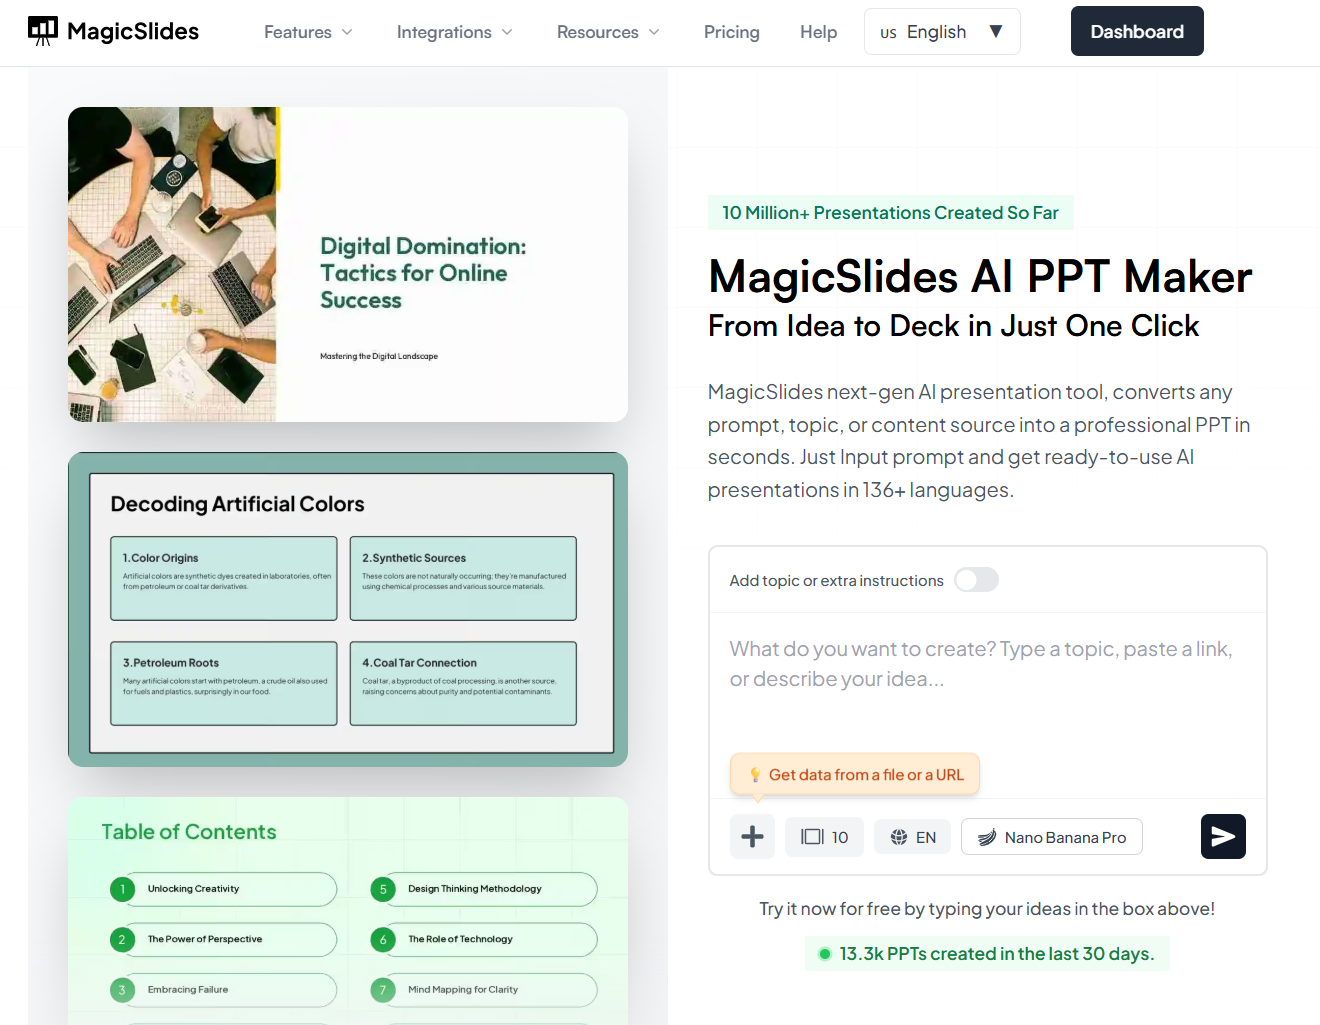Click the MagicSlides brand name link

(133, 31)
